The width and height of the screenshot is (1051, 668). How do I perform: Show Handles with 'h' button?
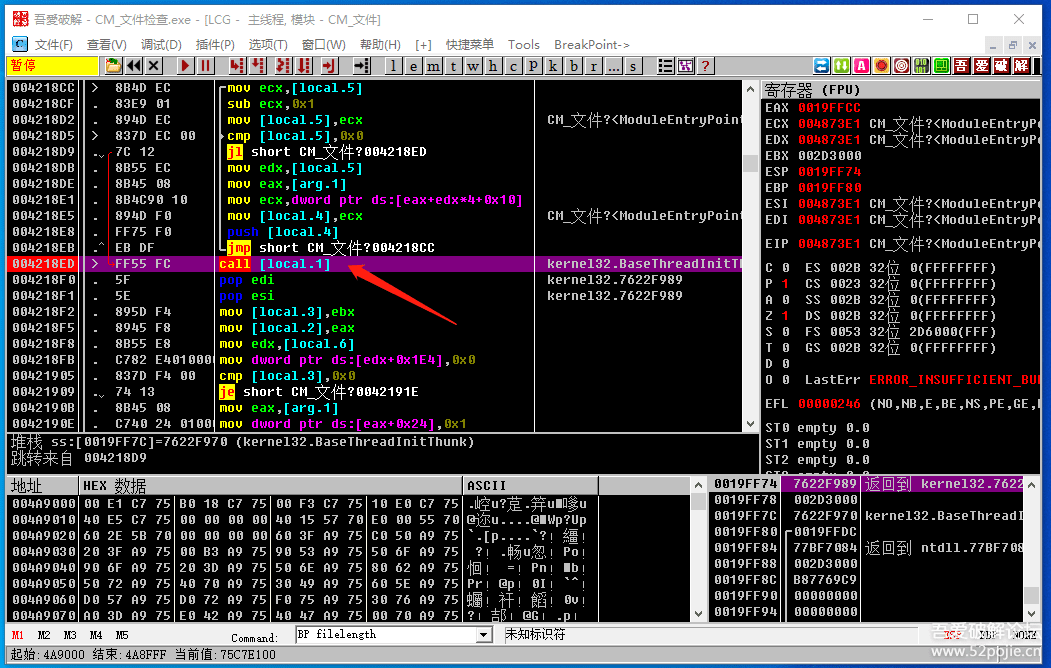tap(493, 66)
